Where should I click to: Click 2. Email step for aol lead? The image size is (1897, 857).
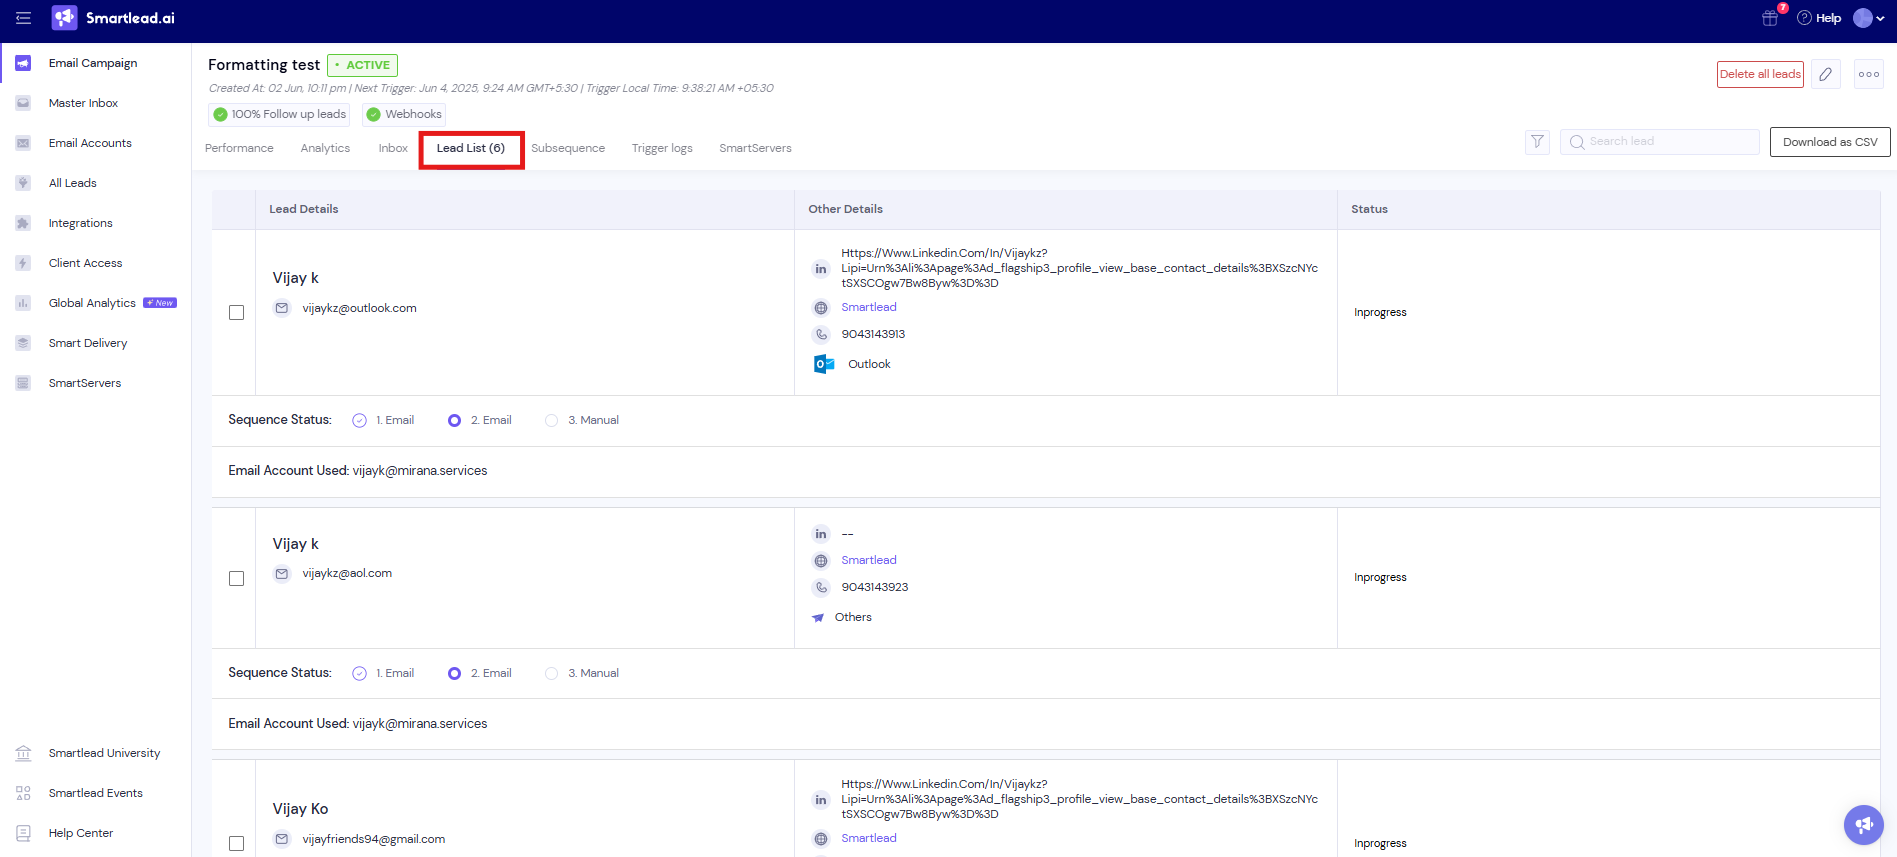pyautogui.click(x=480, y=673)
